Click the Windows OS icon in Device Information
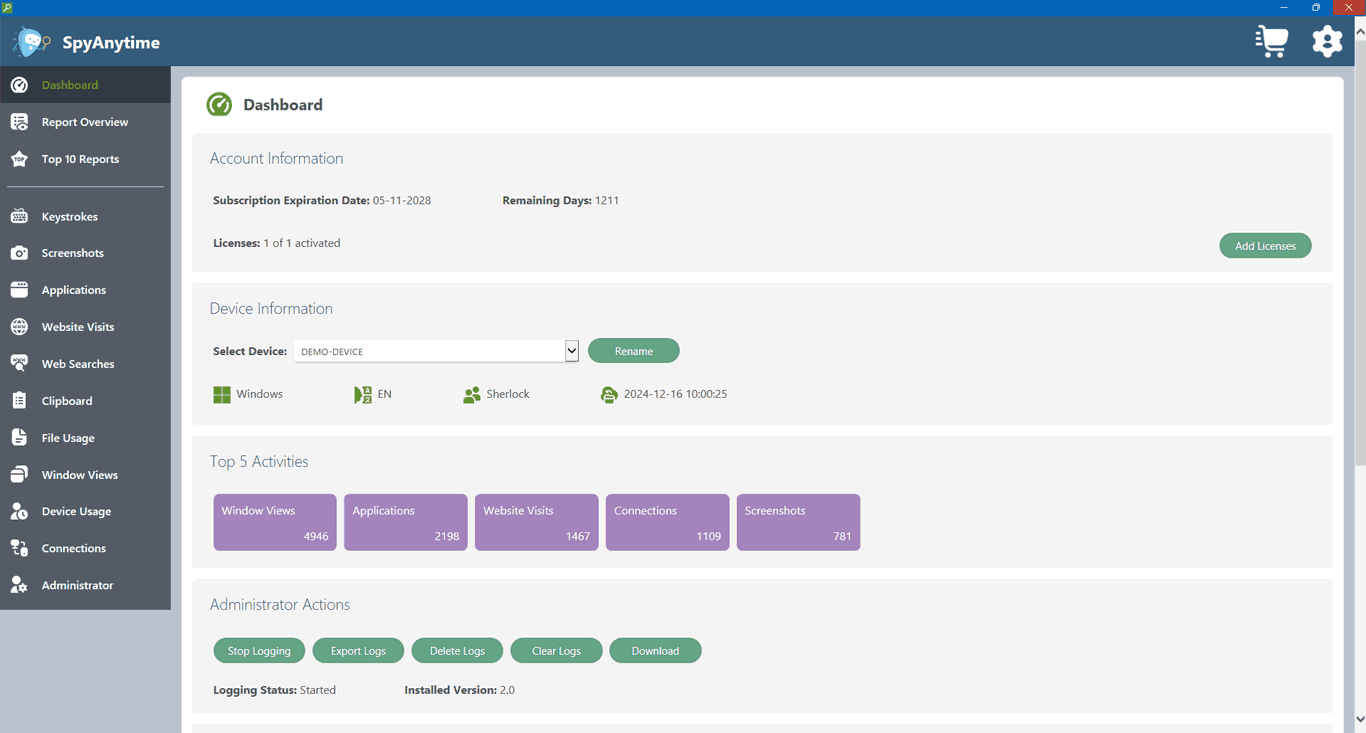1366x733 pixels. point(222,395)
